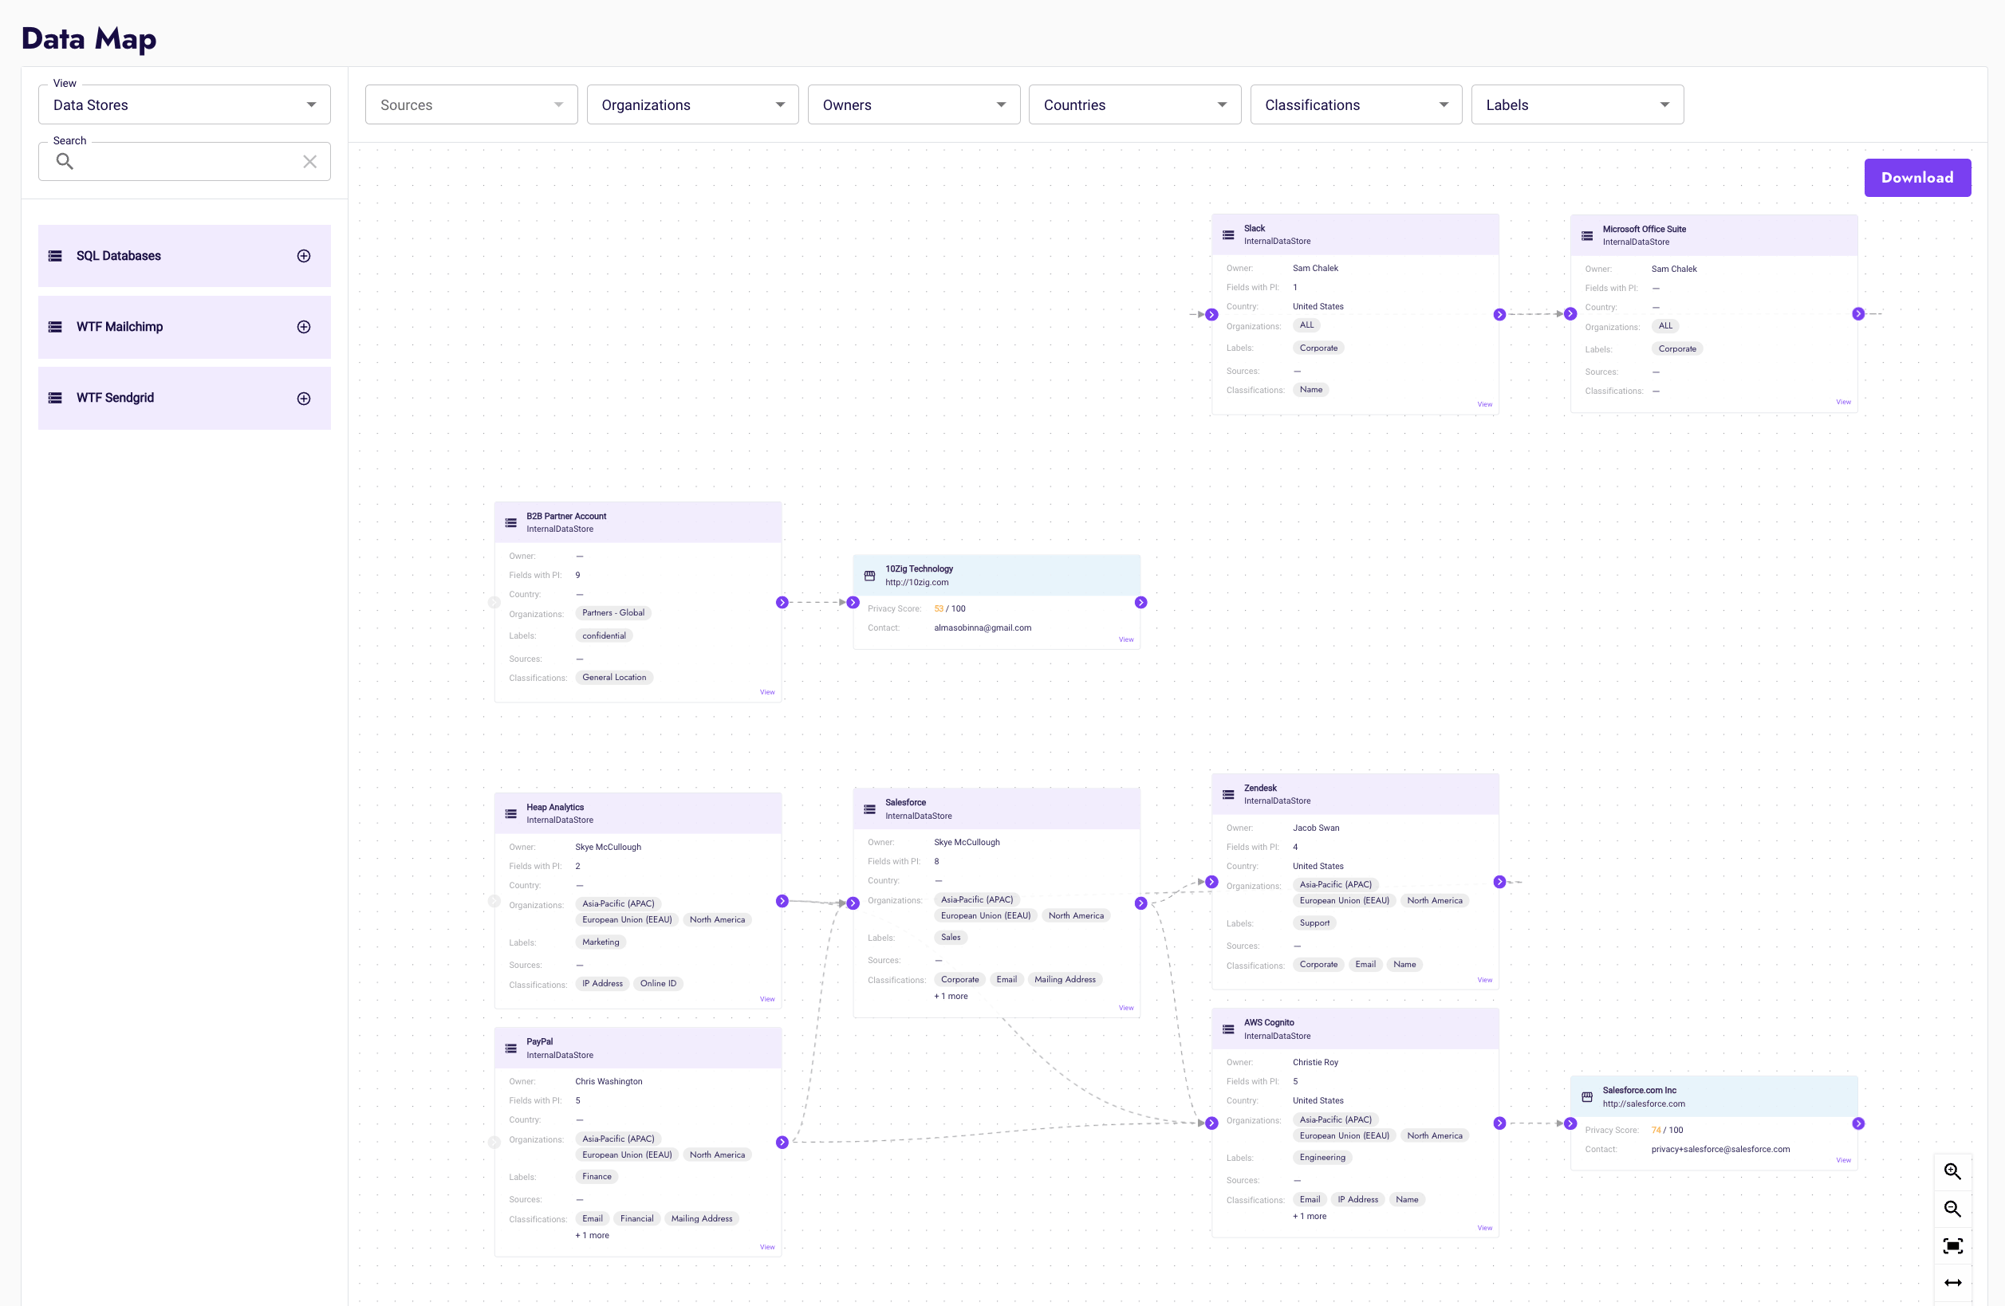The image size is (2005, 1306).
Task: Click the globe icon on the 10Zig Technology node
Action: point(869,575)
